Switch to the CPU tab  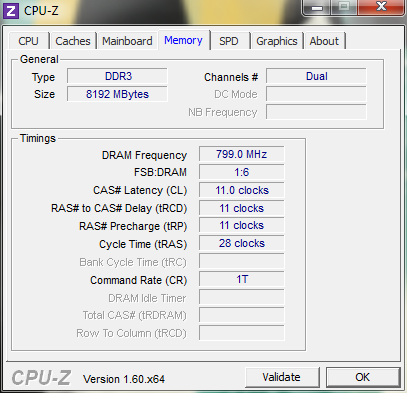tap(29, 41)
